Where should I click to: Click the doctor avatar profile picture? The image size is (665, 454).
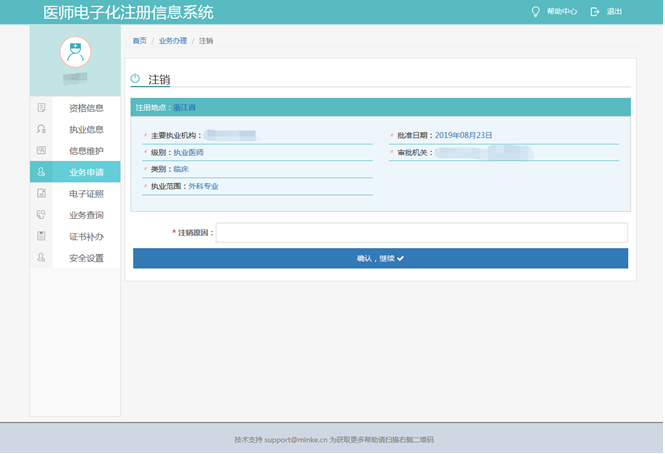[x=75, y=52]
